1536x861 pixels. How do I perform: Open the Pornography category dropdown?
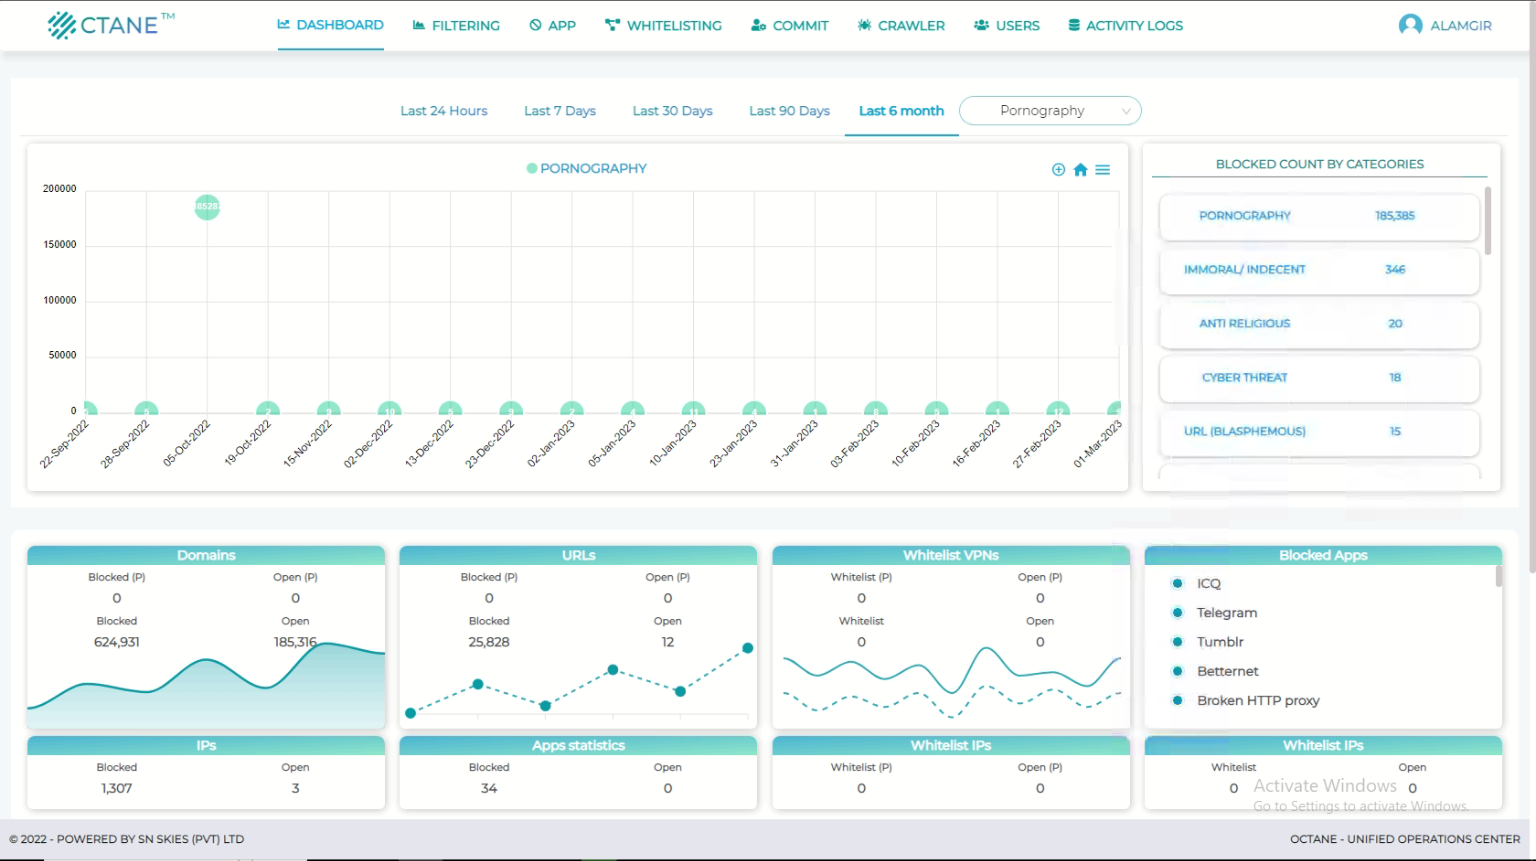point(1050,111)
